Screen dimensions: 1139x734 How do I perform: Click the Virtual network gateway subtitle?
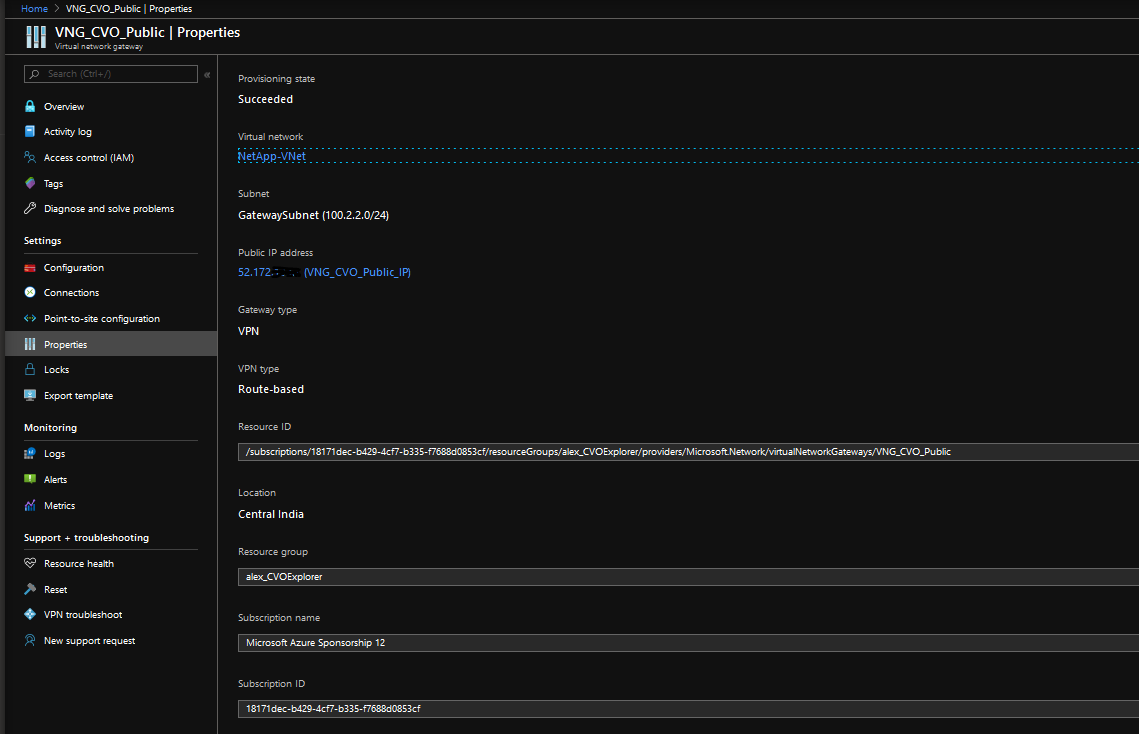point(99,47)
